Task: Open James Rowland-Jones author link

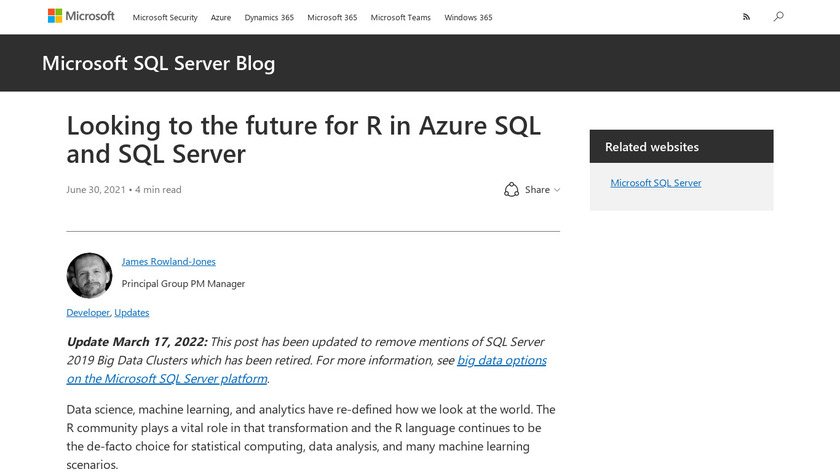Action: tap(168, 262)
